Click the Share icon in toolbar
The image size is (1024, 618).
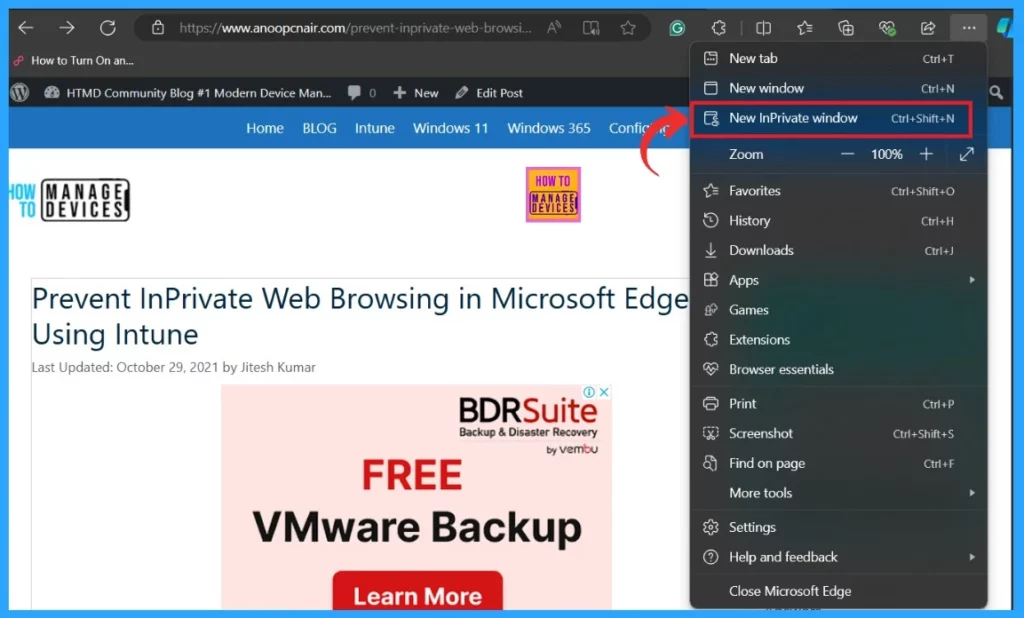coord(928,27)
